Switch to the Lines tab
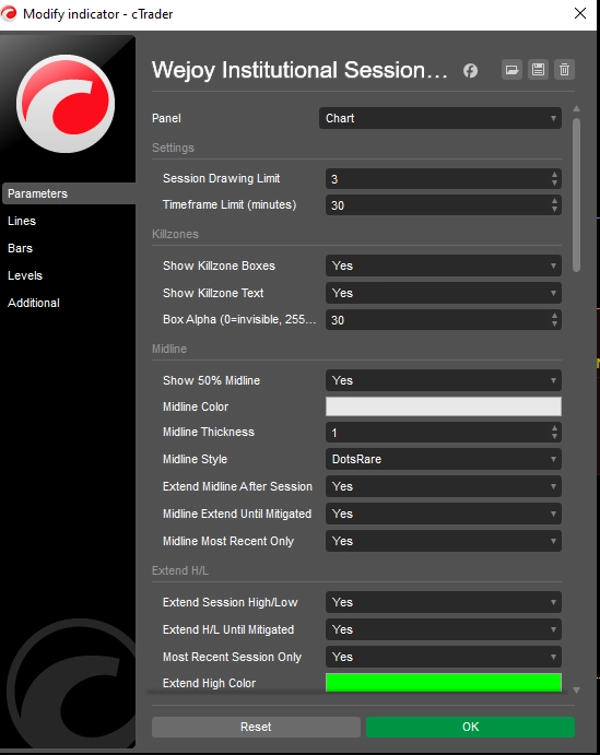The width and height of the screenshot is (600, 755). click(x=22, y=221)
